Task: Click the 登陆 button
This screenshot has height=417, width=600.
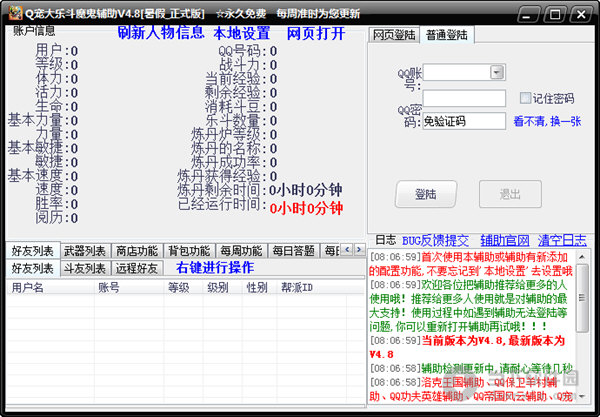Action: click(426, 194)
